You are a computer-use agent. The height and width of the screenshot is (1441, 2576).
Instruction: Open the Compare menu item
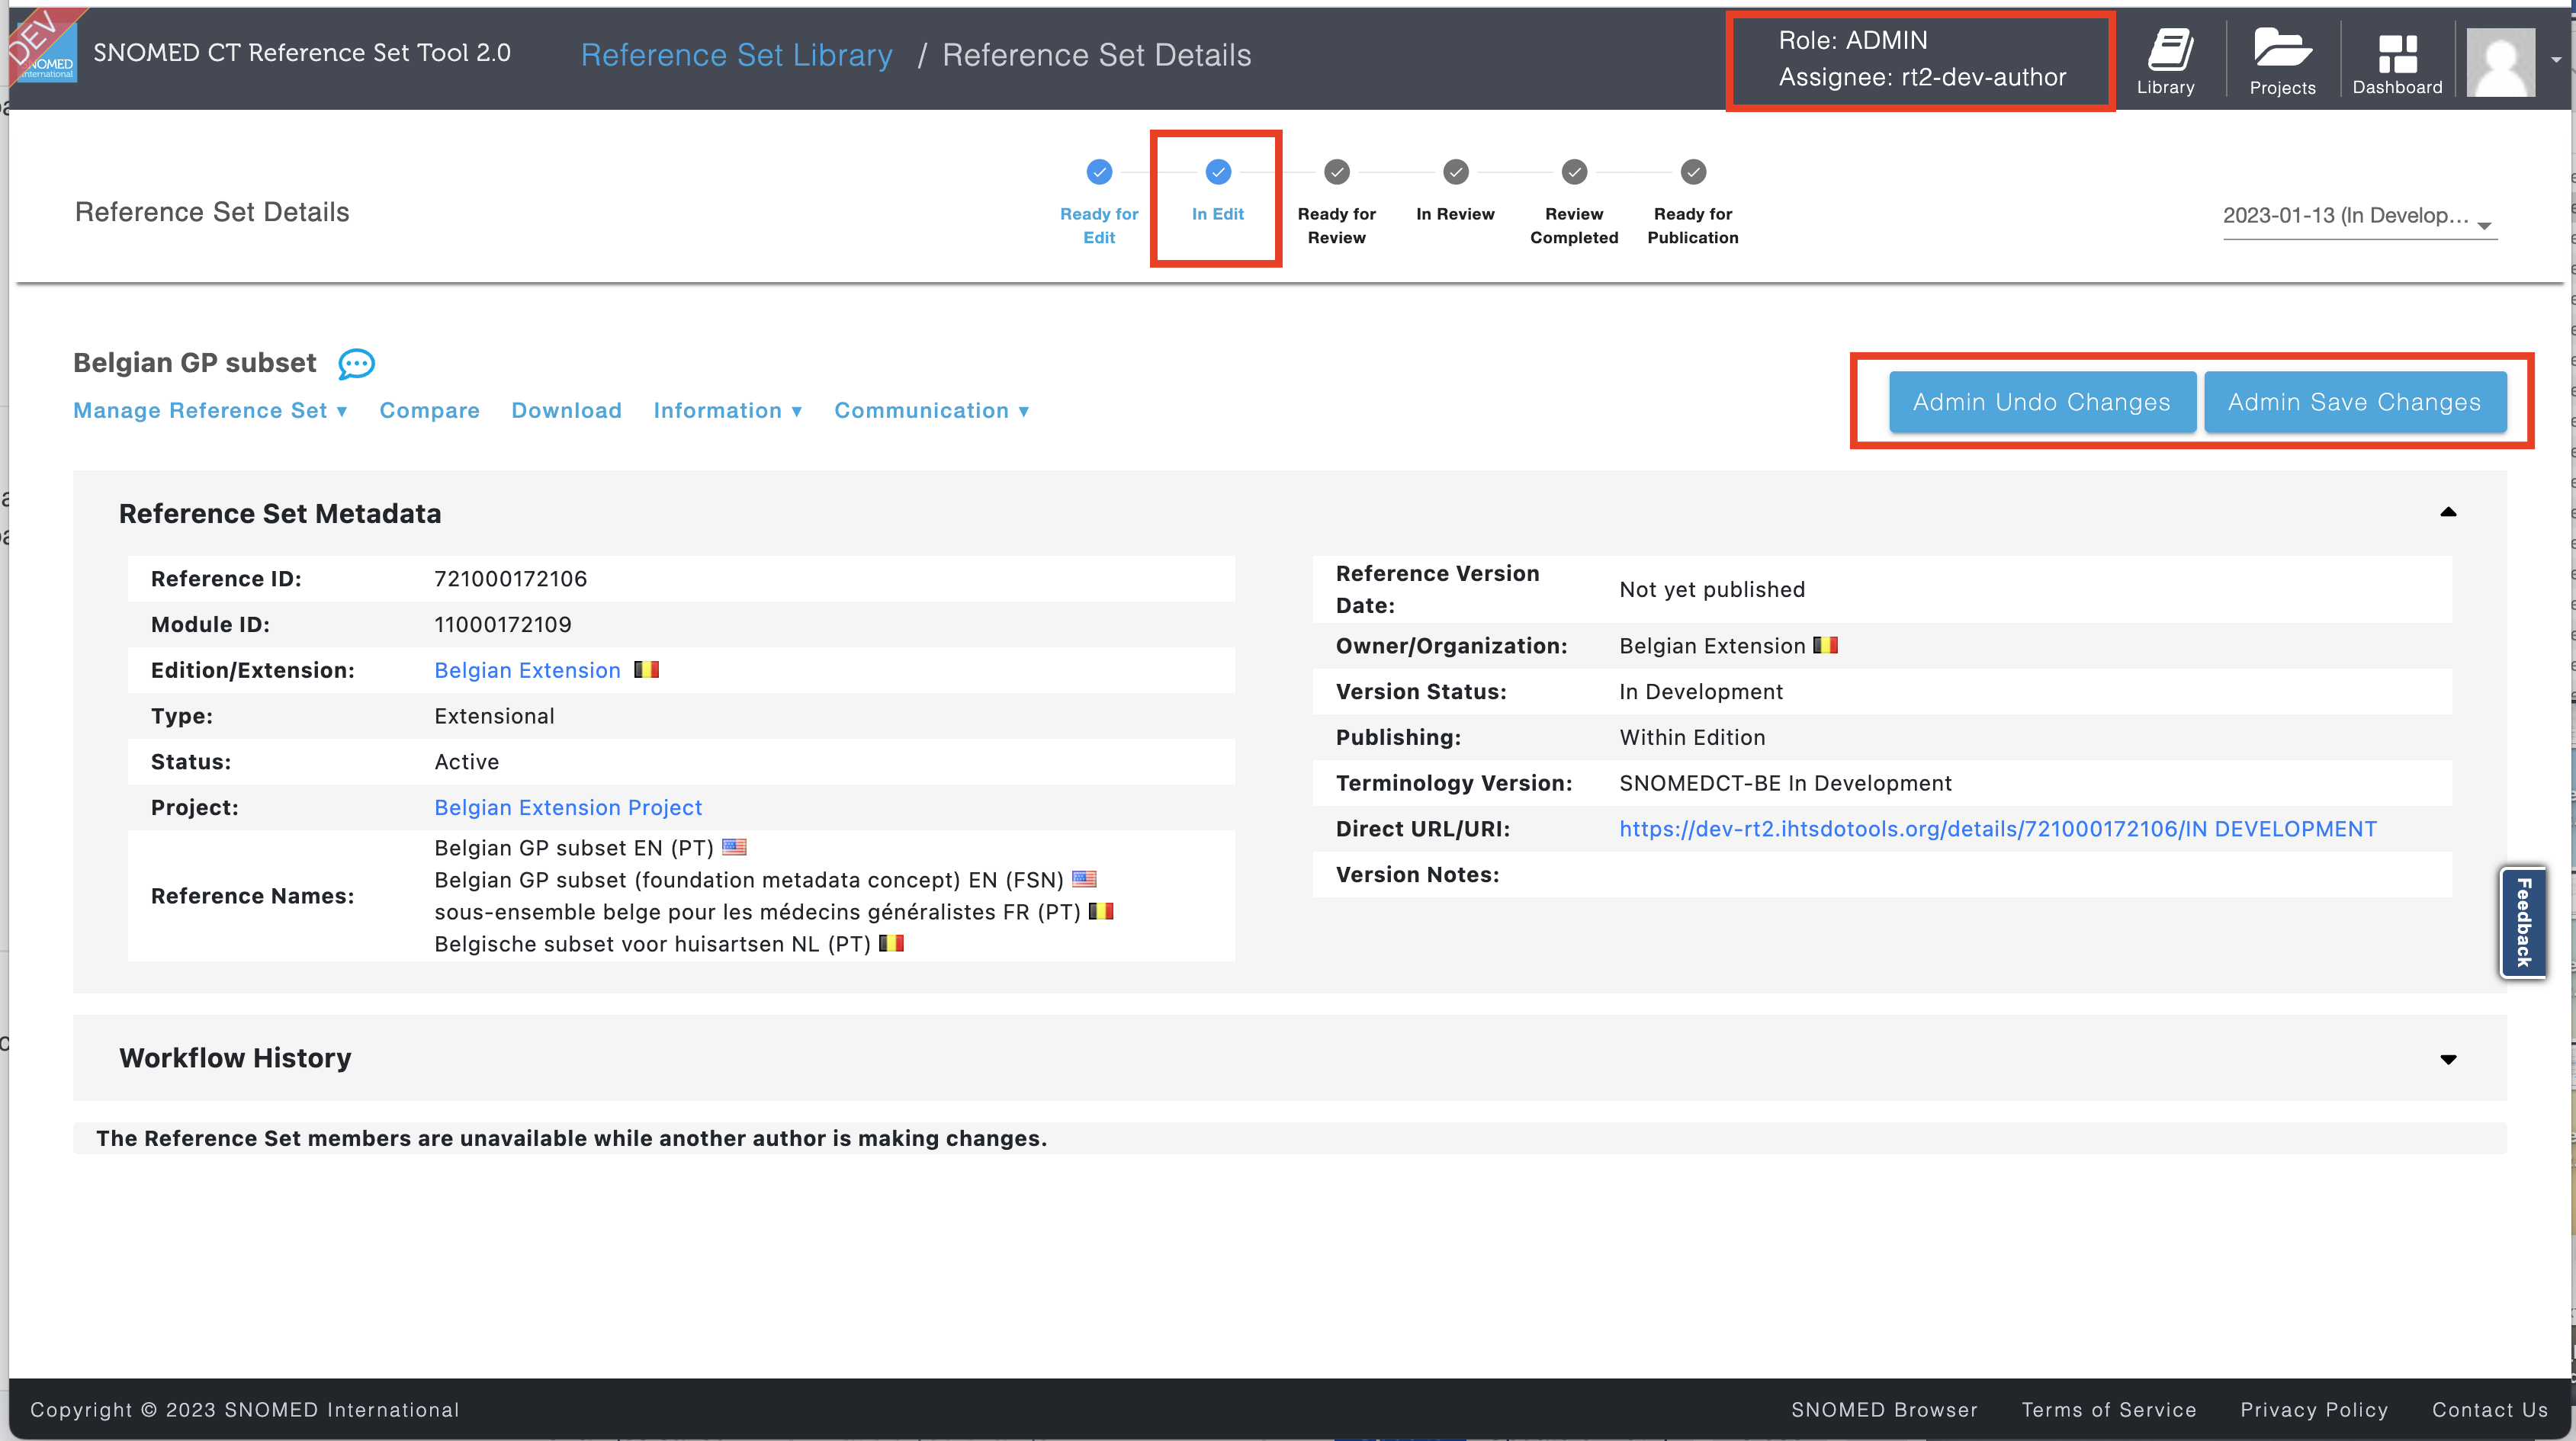429,410
